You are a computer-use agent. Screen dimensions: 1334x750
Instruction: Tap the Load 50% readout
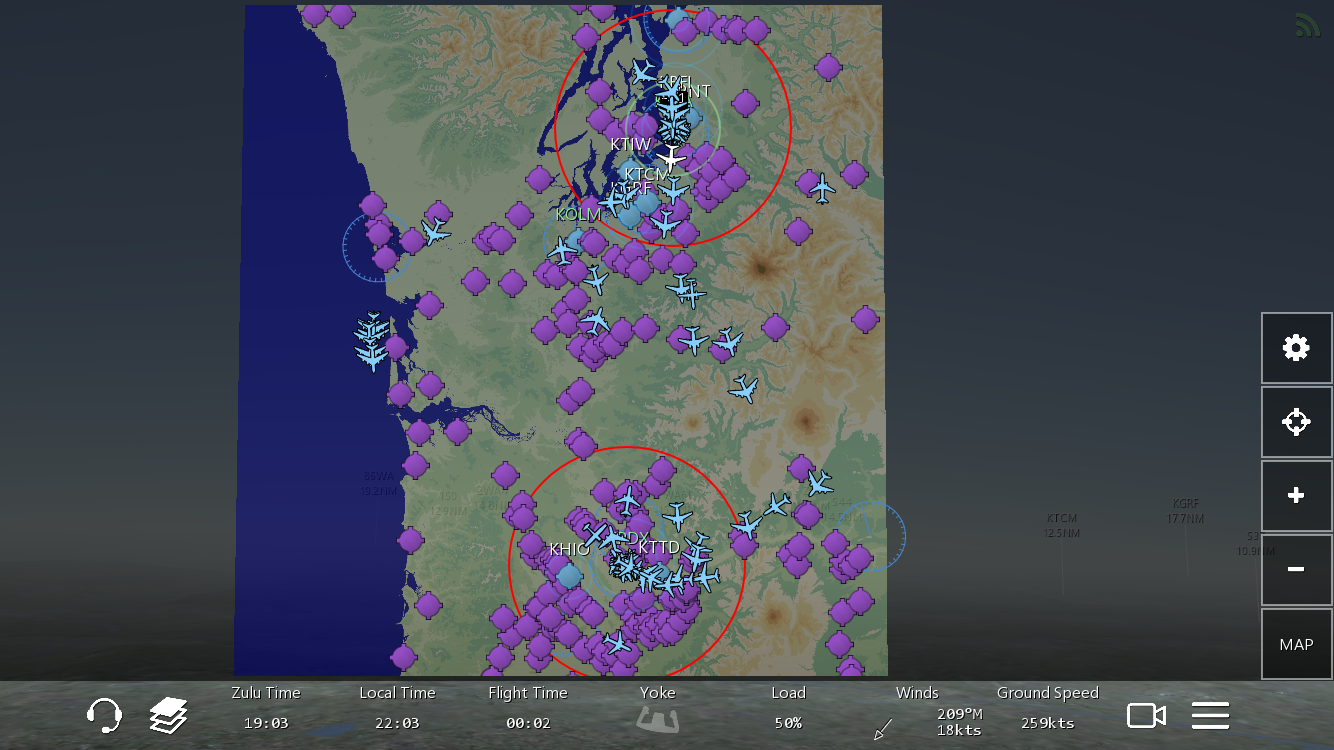788,708
